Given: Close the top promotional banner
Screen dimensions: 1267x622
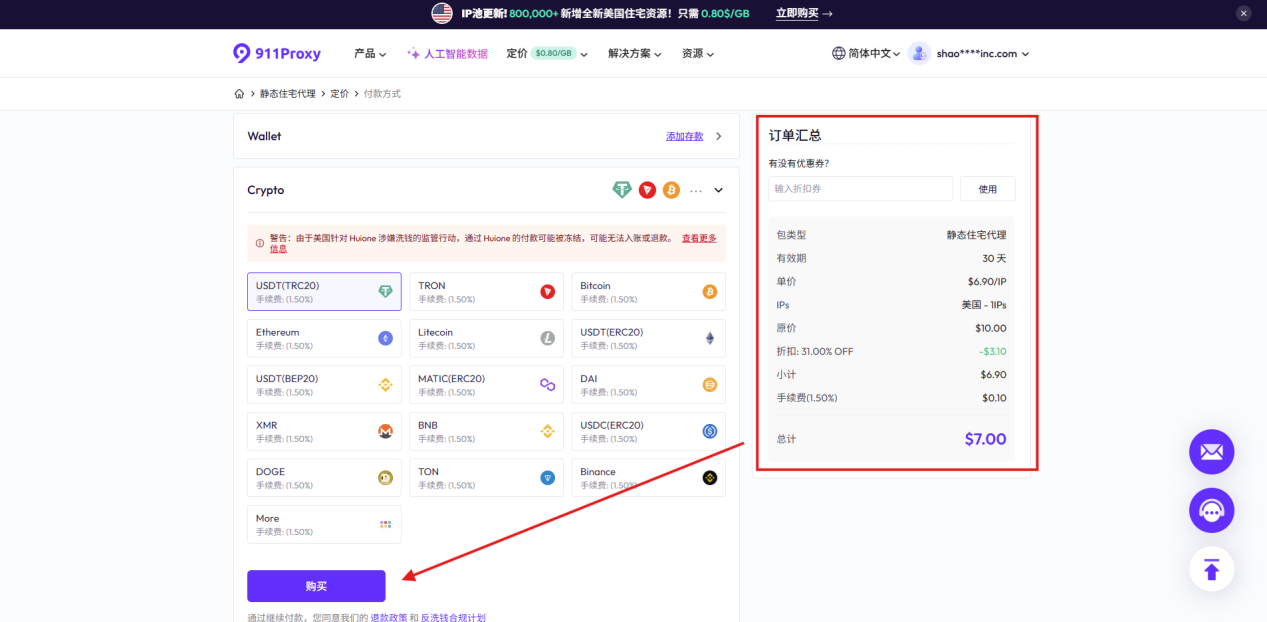Looking at the screenshot, I should tap(1243, 13).
